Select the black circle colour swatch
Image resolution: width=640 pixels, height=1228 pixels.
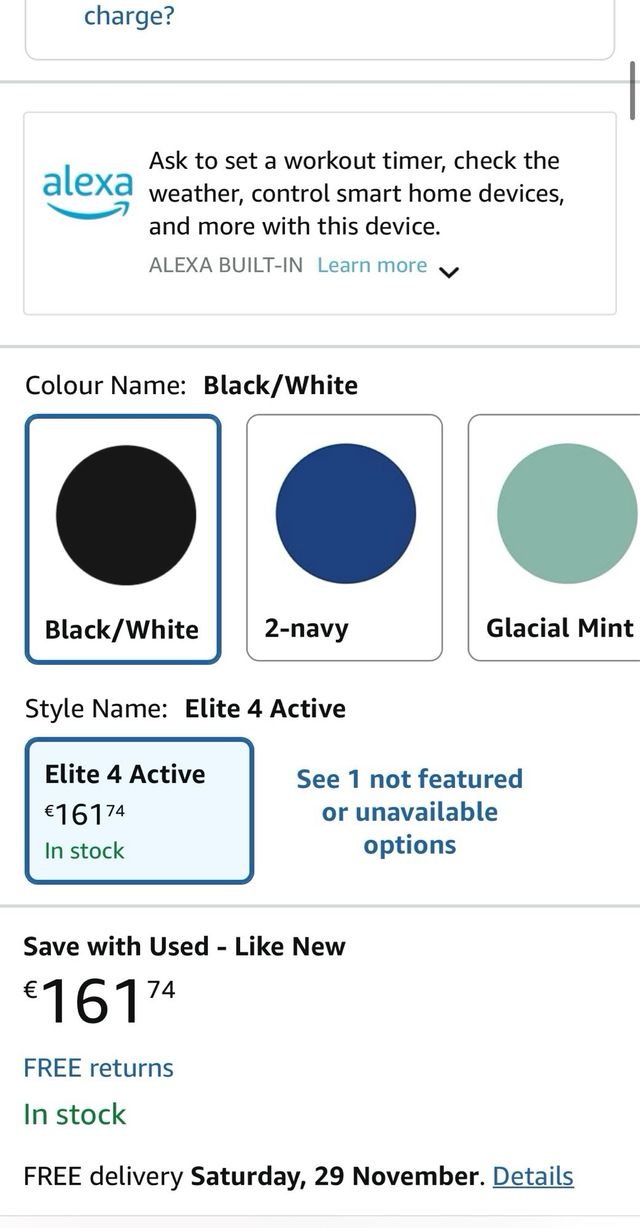(x=125, y=515)
